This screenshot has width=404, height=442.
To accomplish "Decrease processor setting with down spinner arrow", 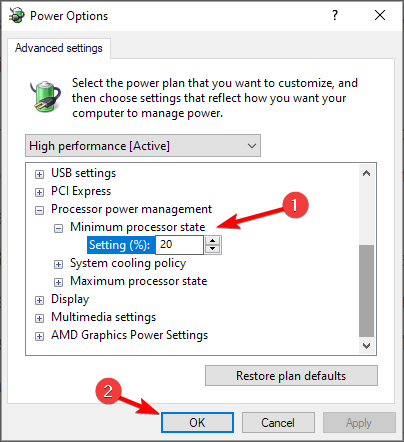I will coord(213,249).
